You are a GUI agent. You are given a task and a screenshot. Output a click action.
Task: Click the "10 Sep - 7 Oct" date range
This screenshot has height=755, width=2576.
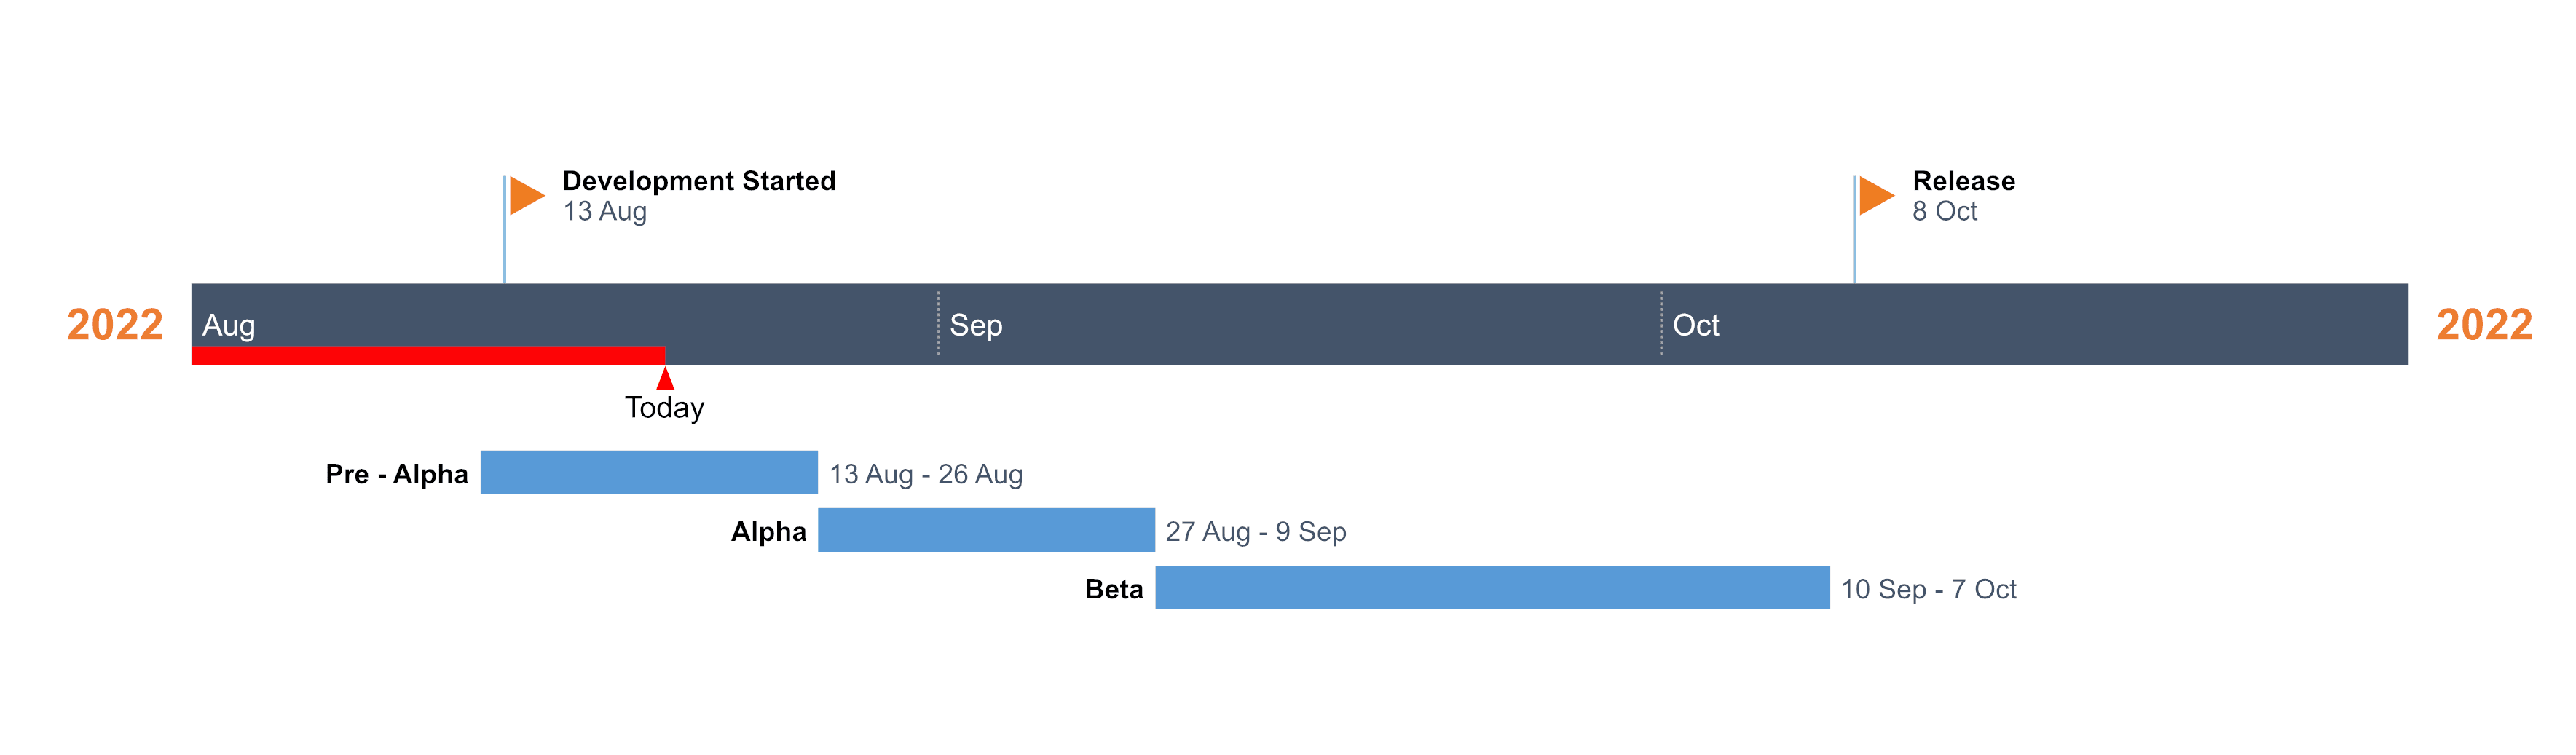pos(1928,589)
